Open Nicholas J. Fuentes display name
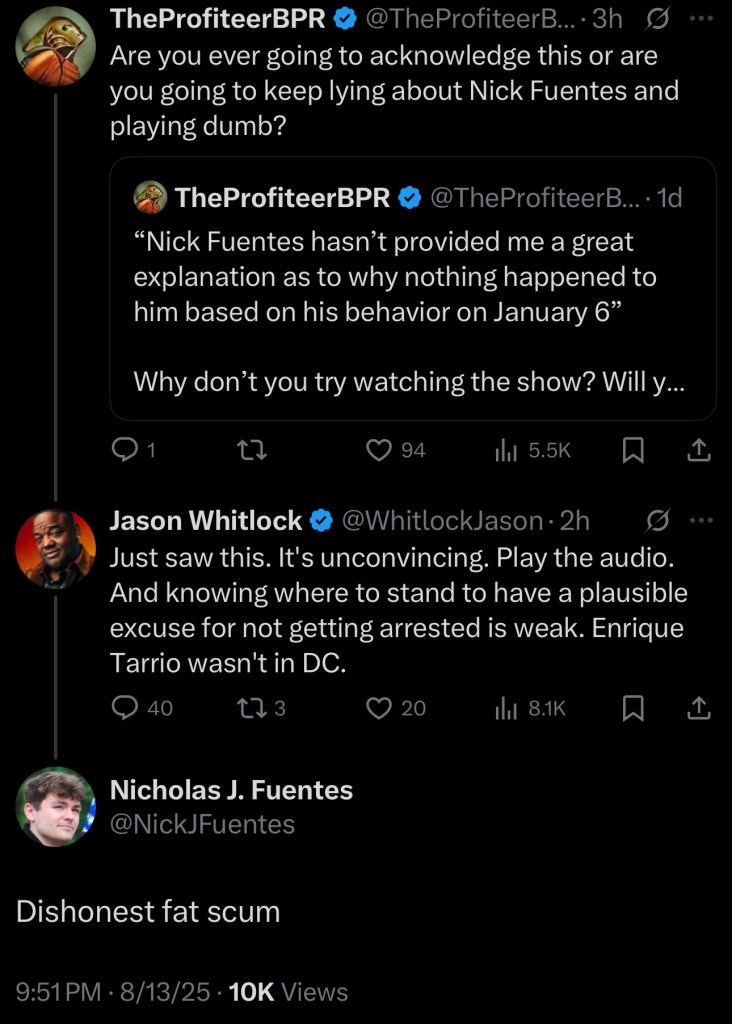Viewport: 732px width, 1024px height. (x=231, y=790)
